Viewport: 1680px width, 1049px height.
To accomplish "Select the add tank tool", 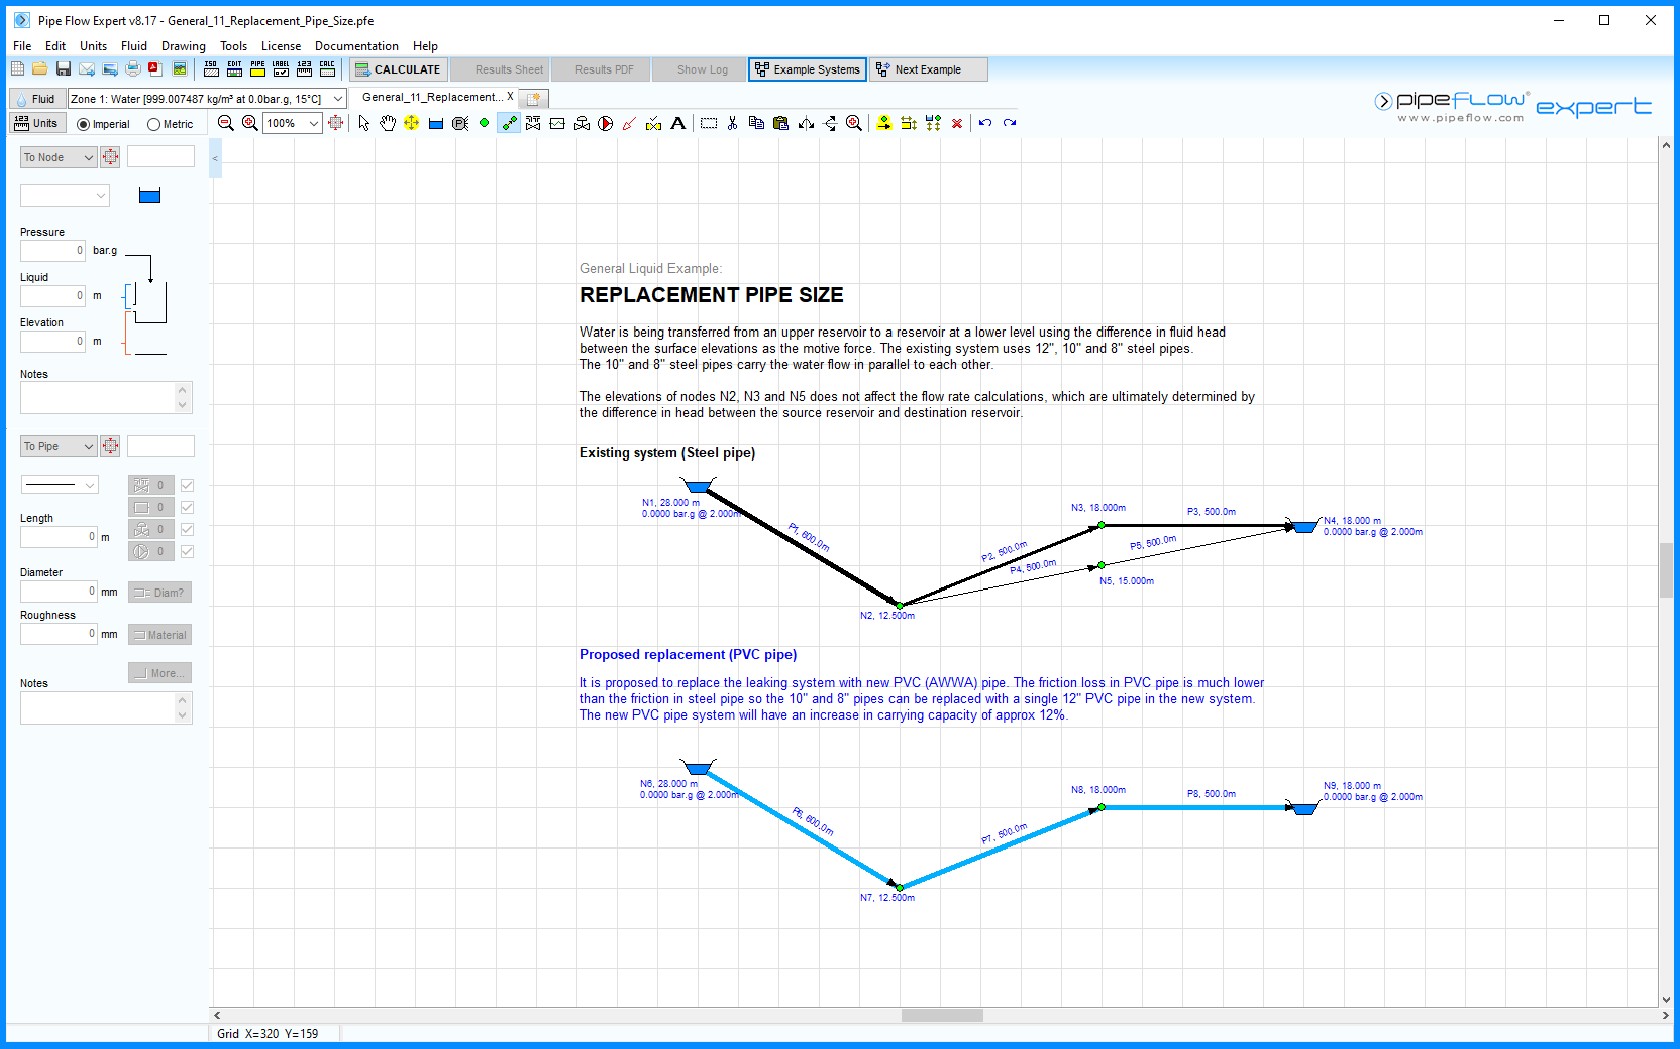I will pos(436,123).
